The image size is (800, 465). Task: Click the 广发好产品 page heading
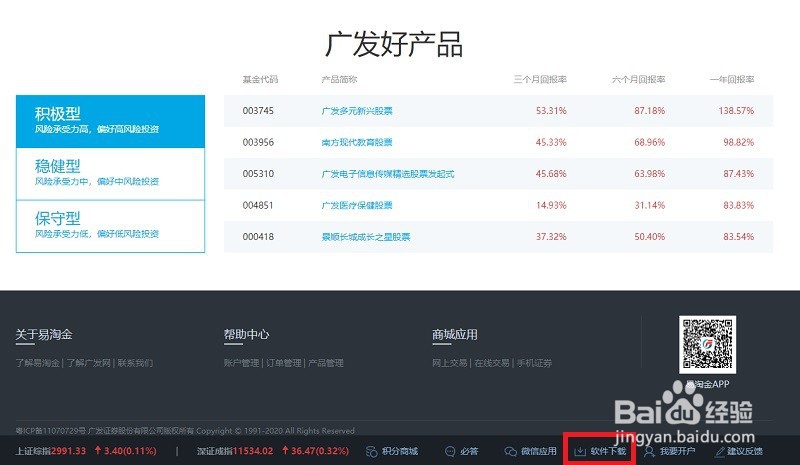(394, 44)
